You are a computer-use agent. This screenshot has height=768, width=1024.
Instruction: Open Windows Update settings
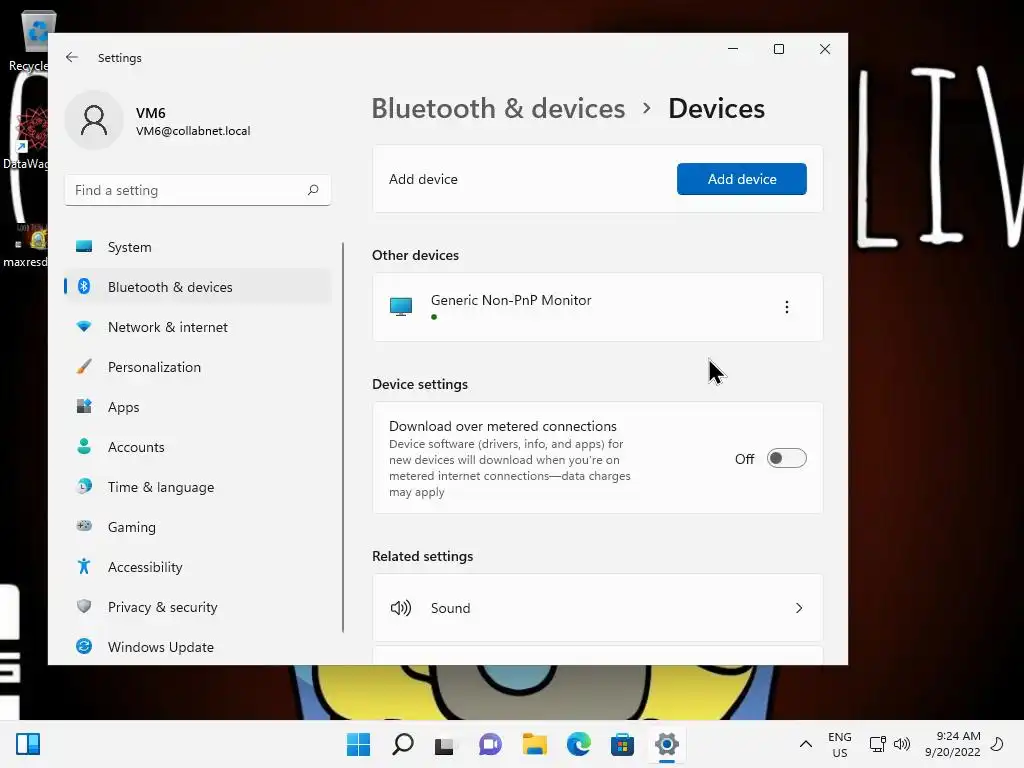(197, 647)
